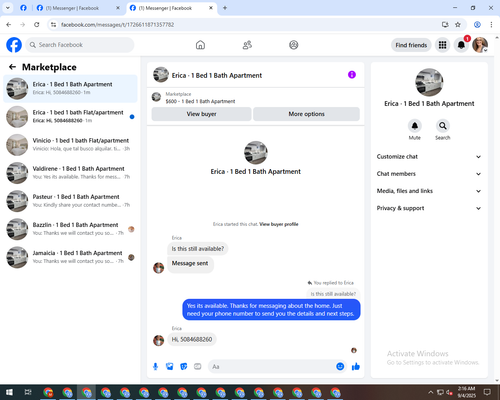The width and height of the screenshot is (500, 400).
Task: Bookmark this page star icon
Action: tap(458, 25)
